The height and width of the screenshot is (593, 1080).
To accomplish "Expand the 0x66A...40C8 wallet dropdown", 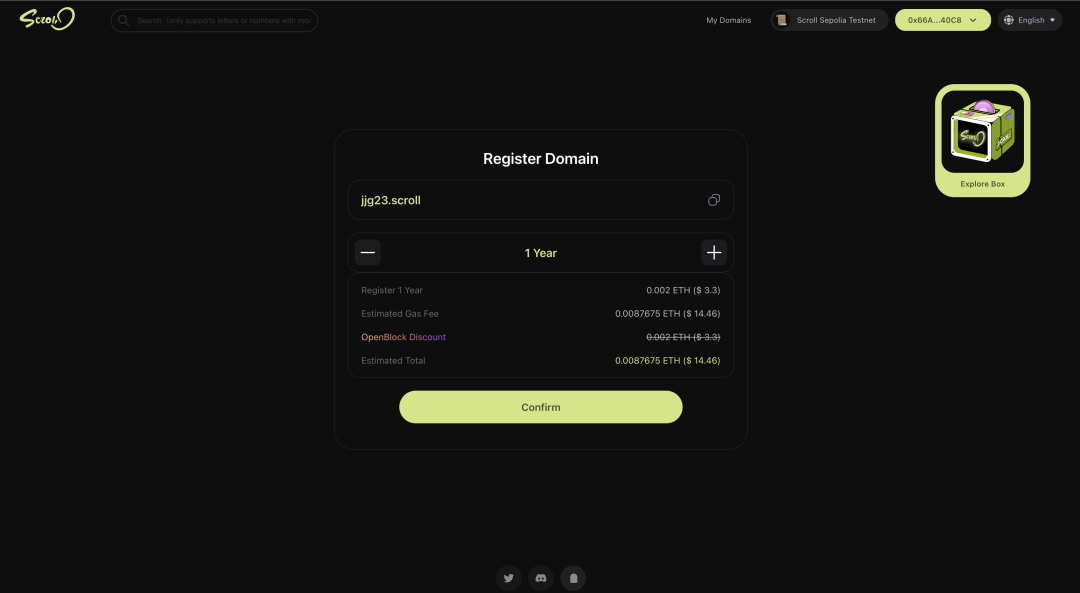I will tap(942, 20).
